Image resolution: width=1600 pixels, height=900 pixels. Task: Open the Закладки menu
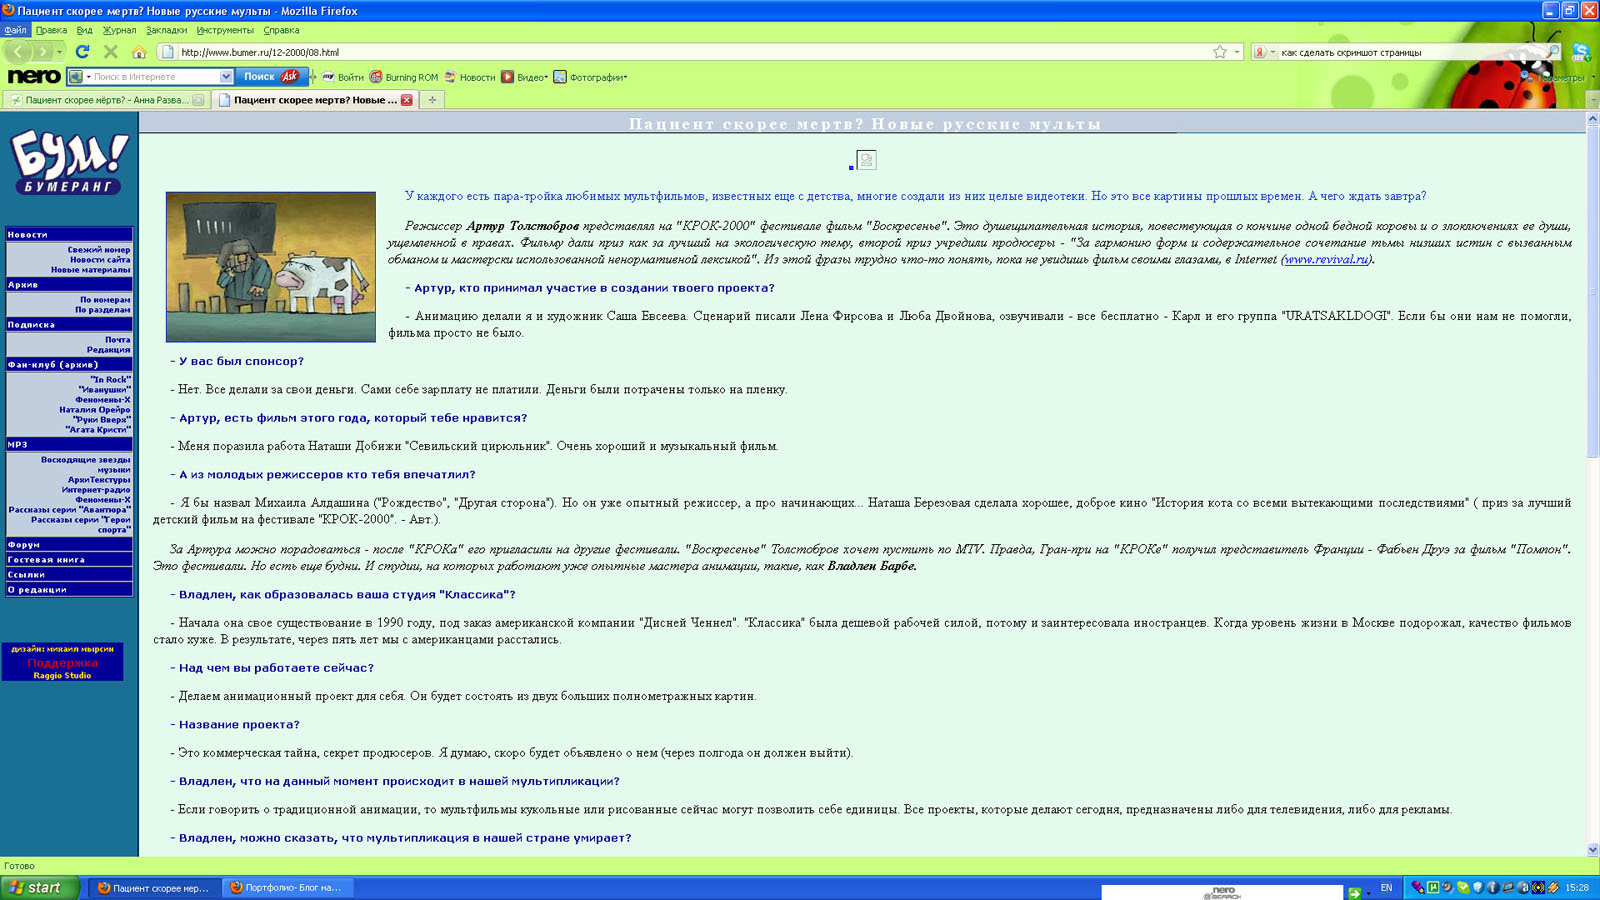point(166,30)
